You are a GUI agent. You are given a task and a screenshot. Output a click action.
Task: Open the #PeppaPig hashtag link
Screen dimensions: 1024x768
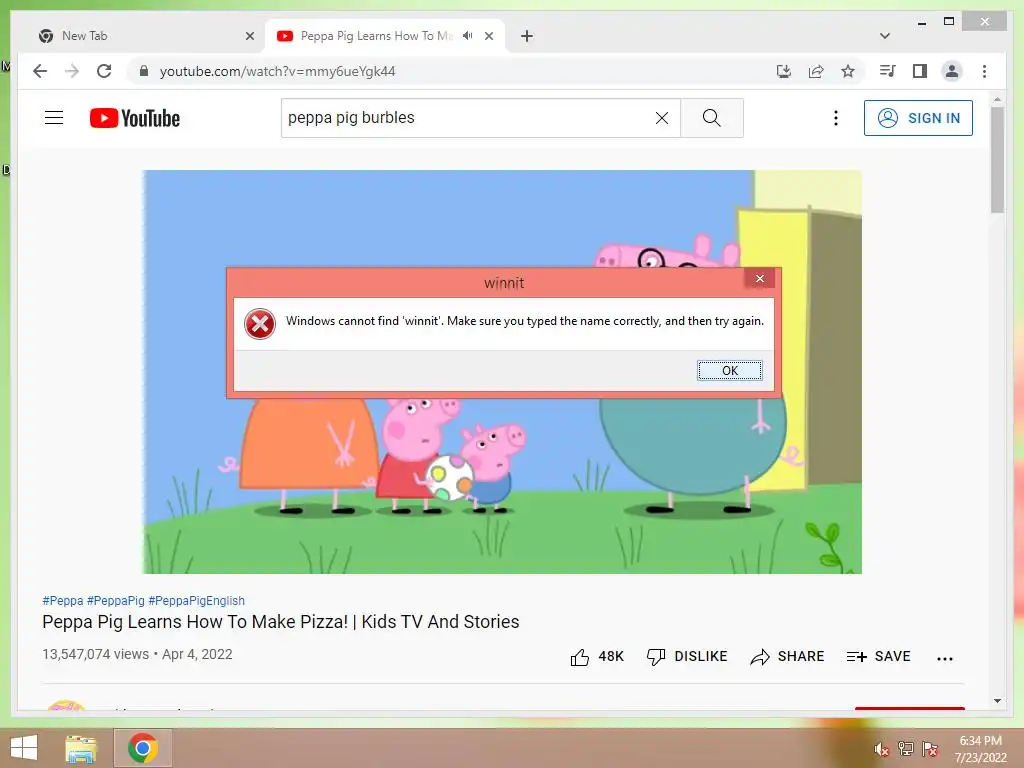click(x=116, y=600)
